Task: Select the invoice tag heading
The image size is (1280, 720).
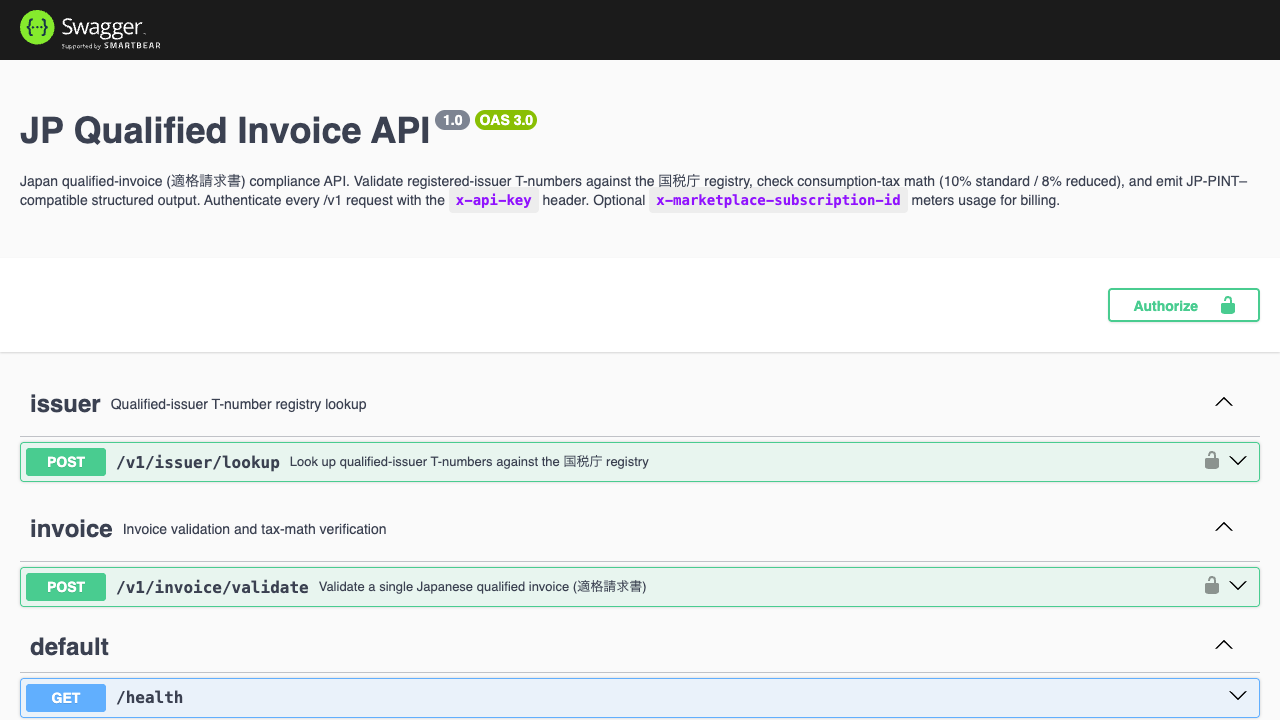Action: 71,528
